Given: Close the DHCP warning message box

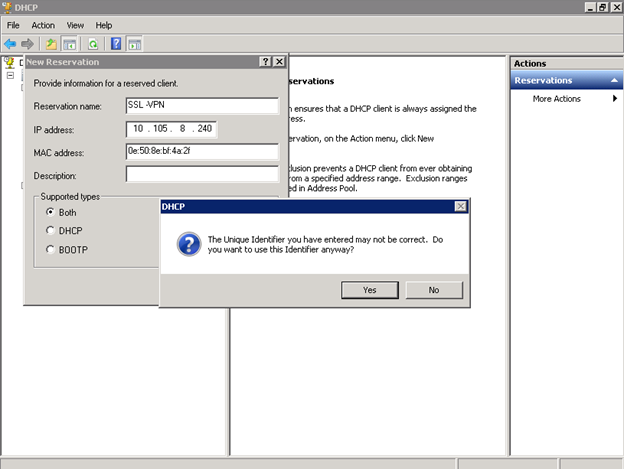Looking at the screenshot, I should click(x=460, y=206).
